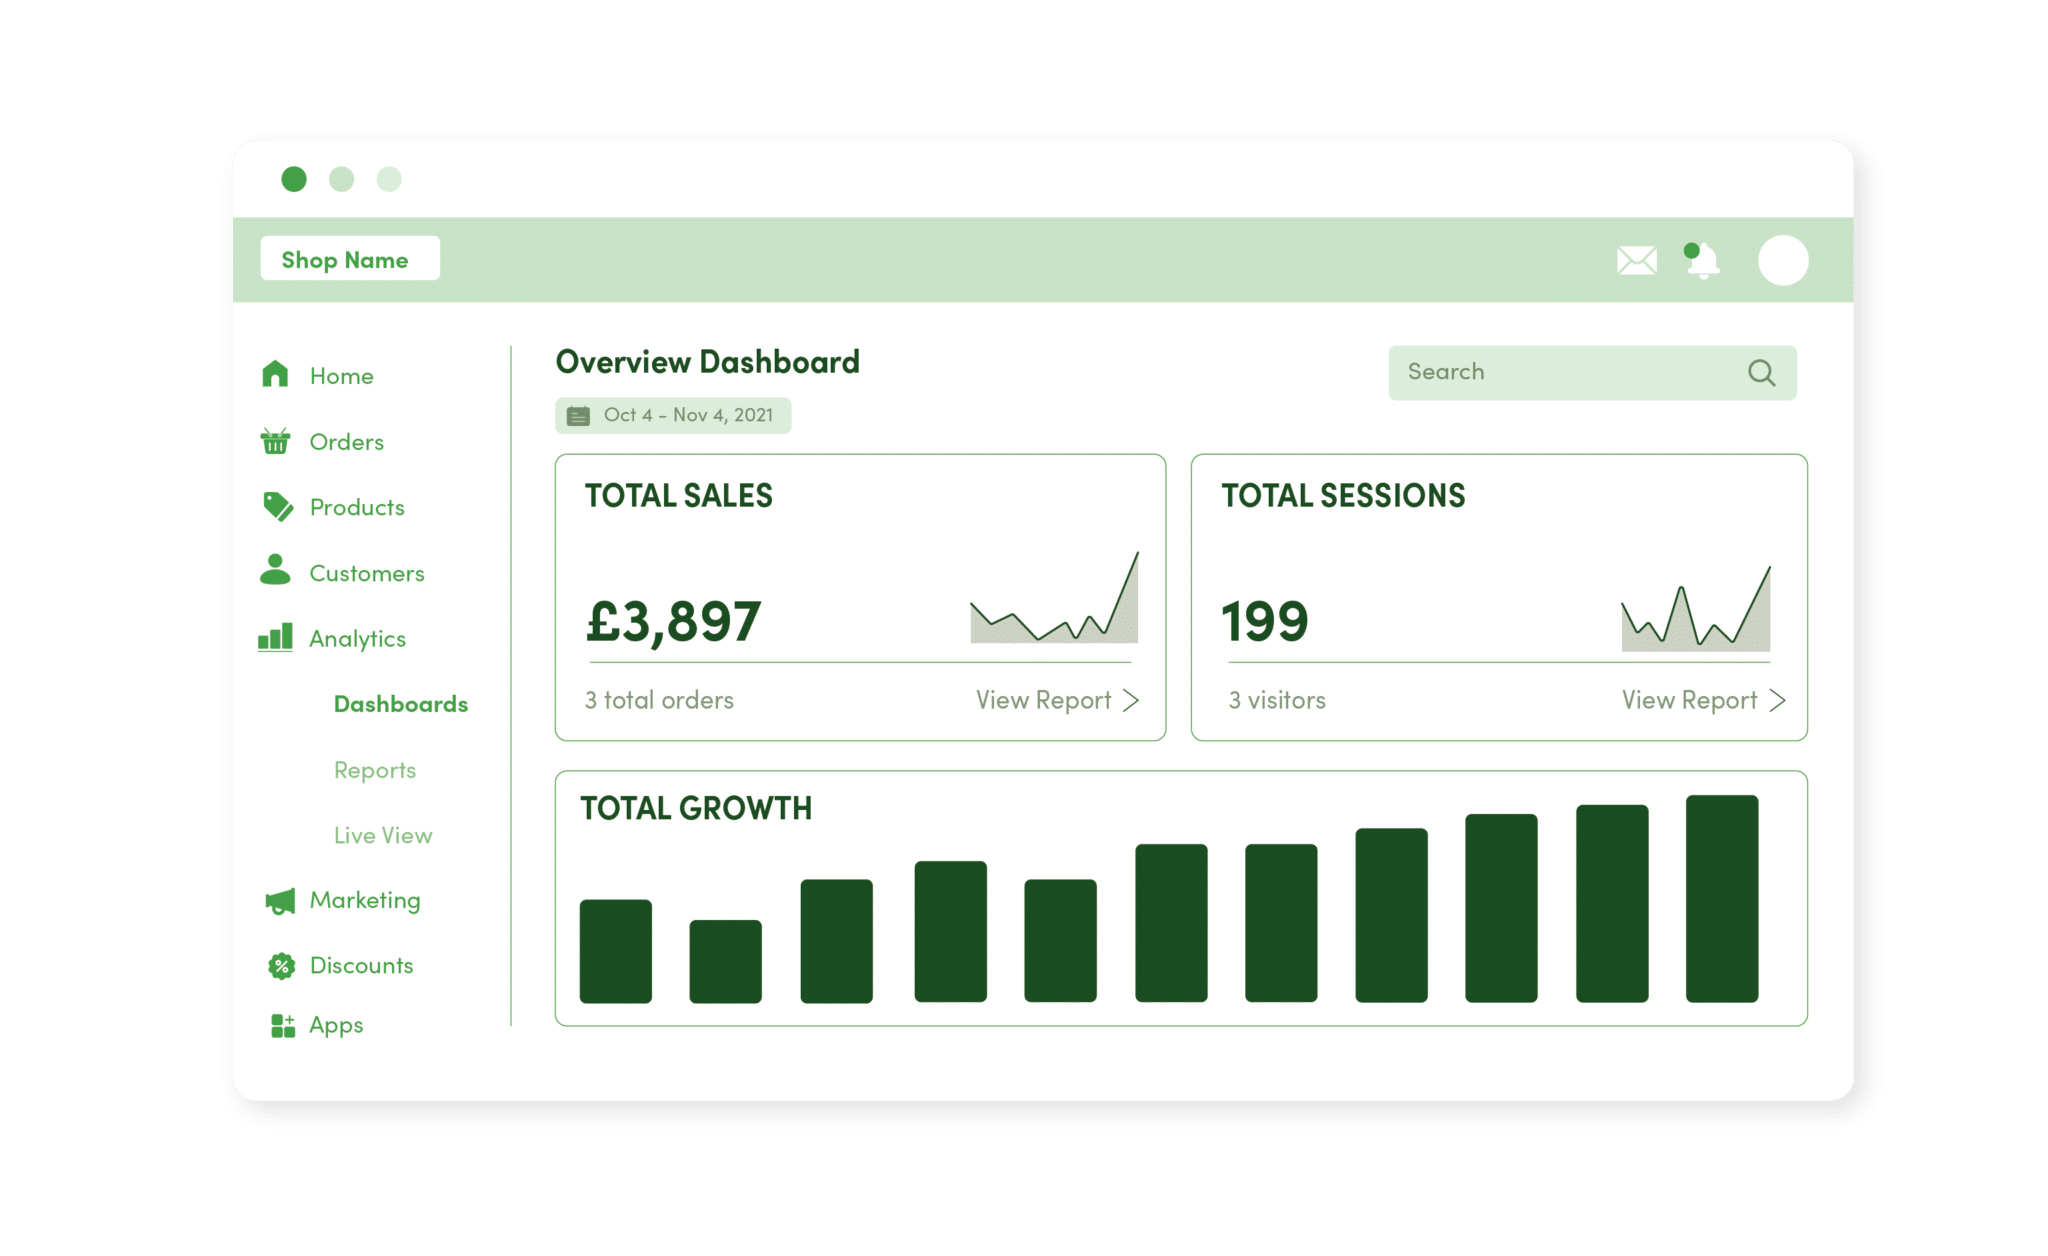Image resolution: width=2048 pixels, height=1256 pixels.
Task: Click the shortest bar in Total Growth chart
Action: coord(726,961)
